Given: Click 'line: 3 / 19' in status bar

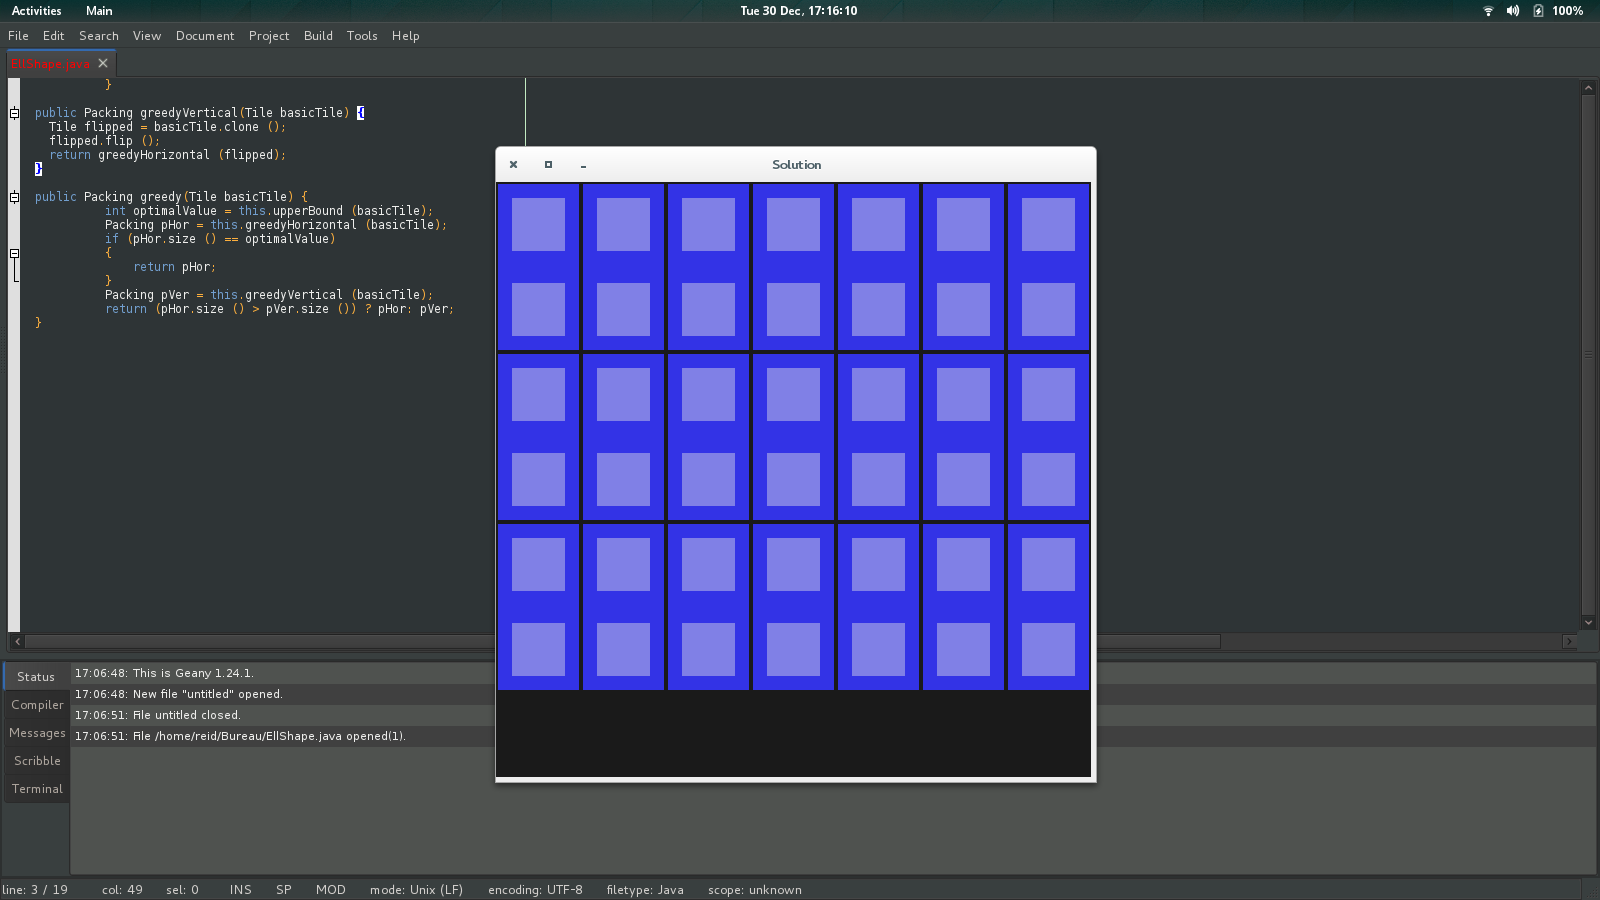Looking at the screenshot, I should coord(35,890).
